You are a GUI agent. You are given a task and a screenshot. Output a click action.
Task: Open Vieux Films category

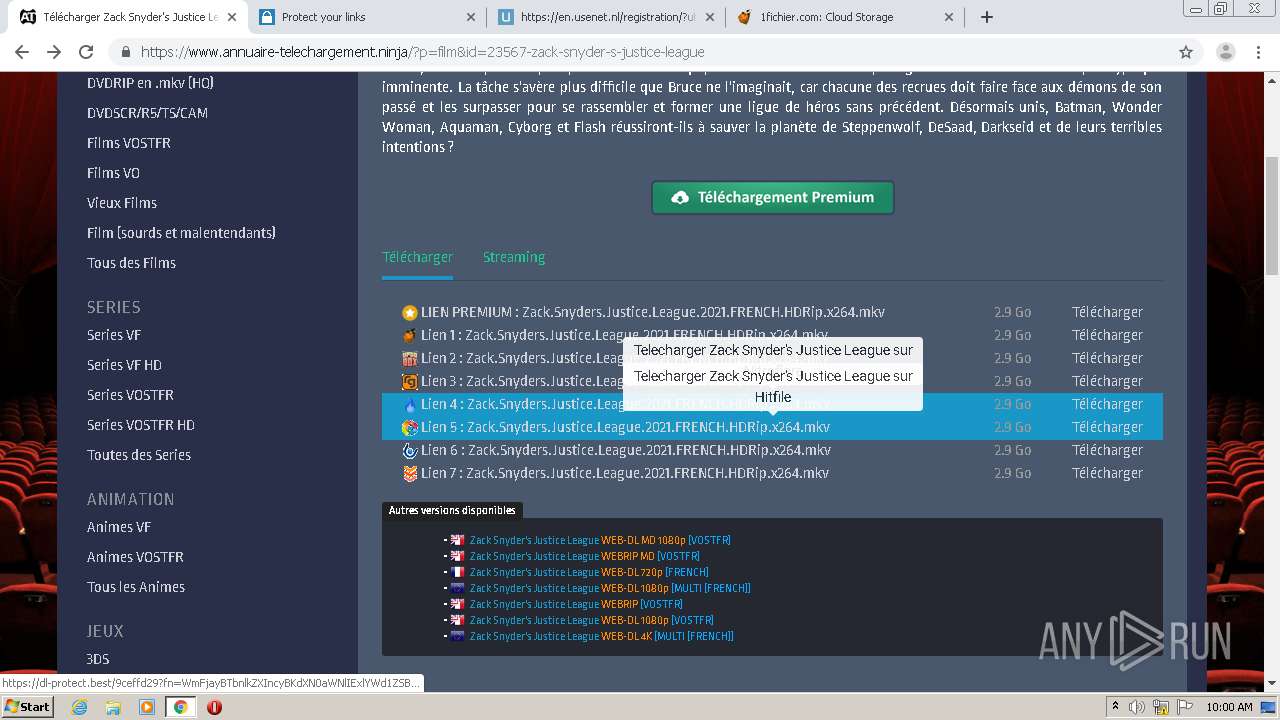(122, 203)
